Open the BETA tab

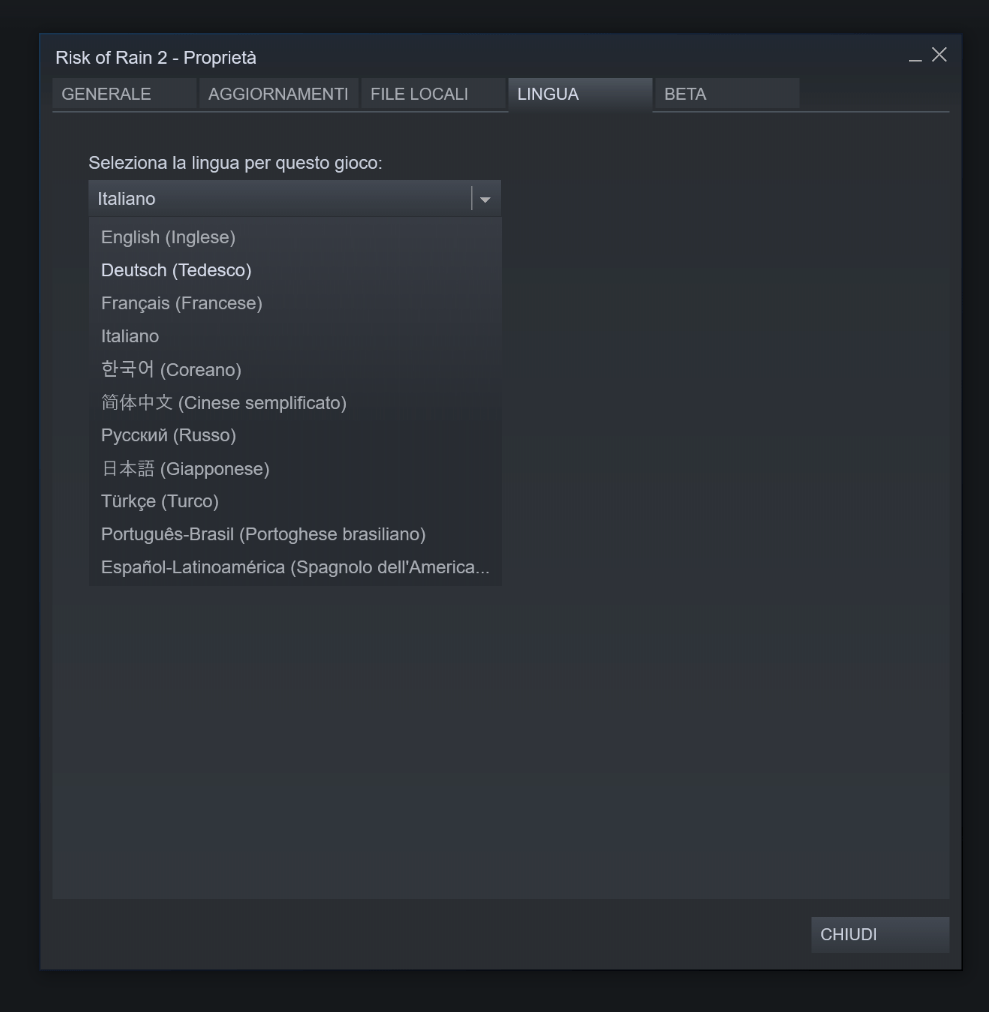coord(726,94)
